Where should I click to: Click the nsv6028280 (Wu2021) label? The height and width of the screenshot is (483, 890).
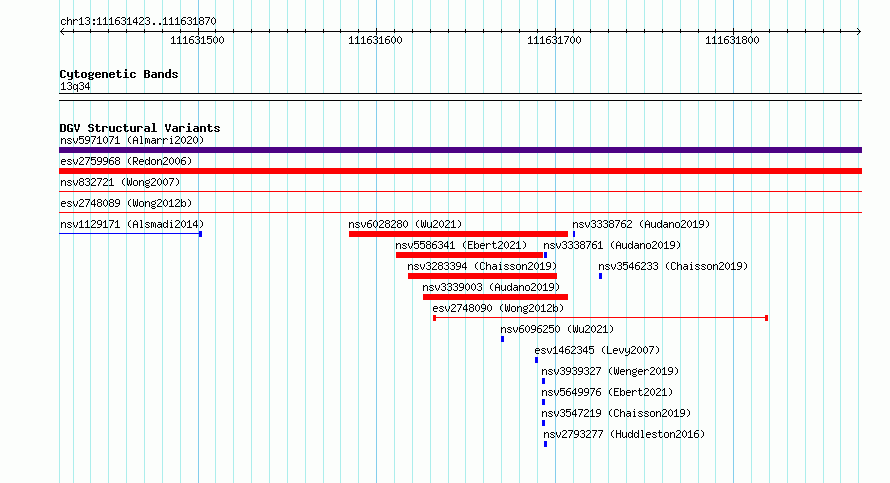(405, 224)
